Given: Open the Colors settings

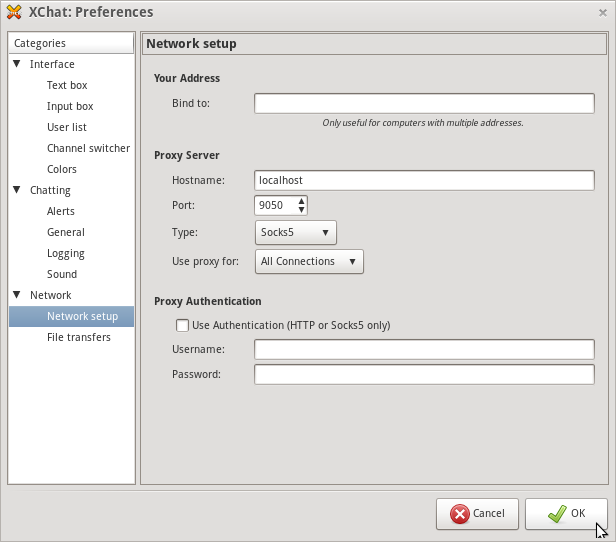Looking at the screenshot, I should pyautogui.click(x=62, y=169).
